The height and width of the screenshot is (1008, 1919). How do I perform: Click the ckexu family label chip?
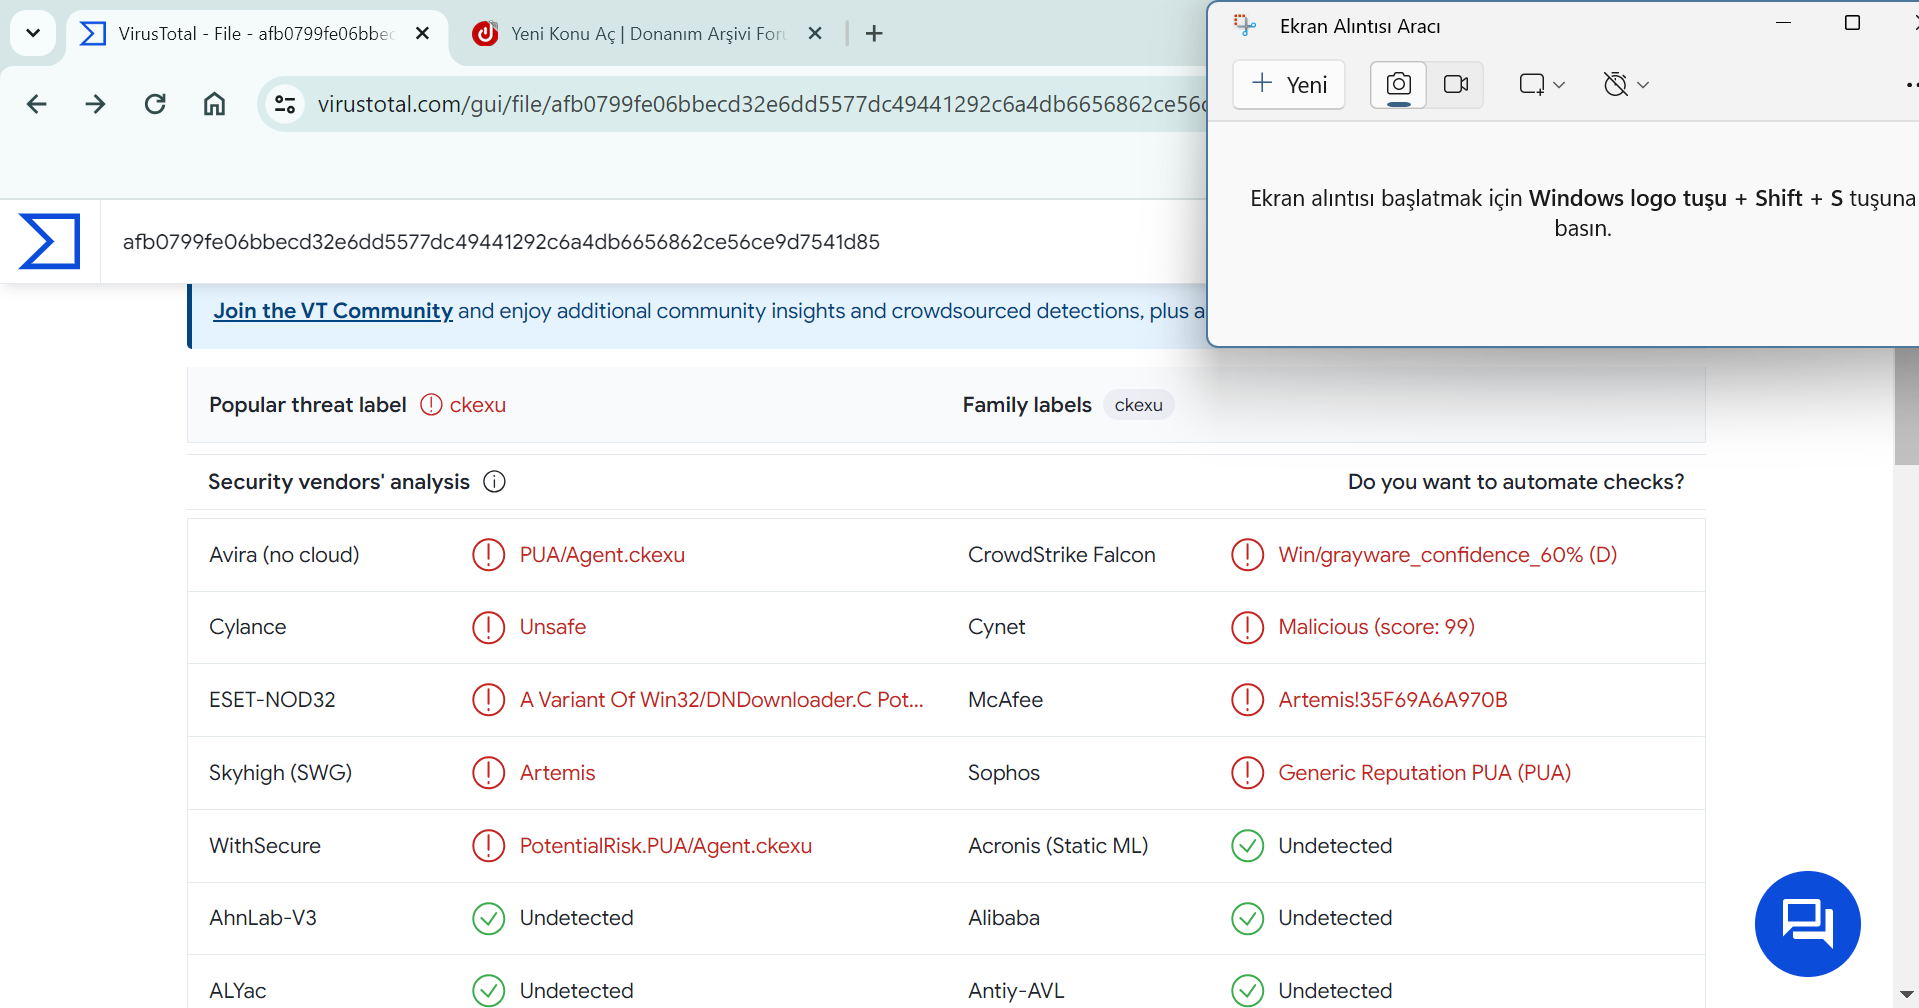[1138, 405]
